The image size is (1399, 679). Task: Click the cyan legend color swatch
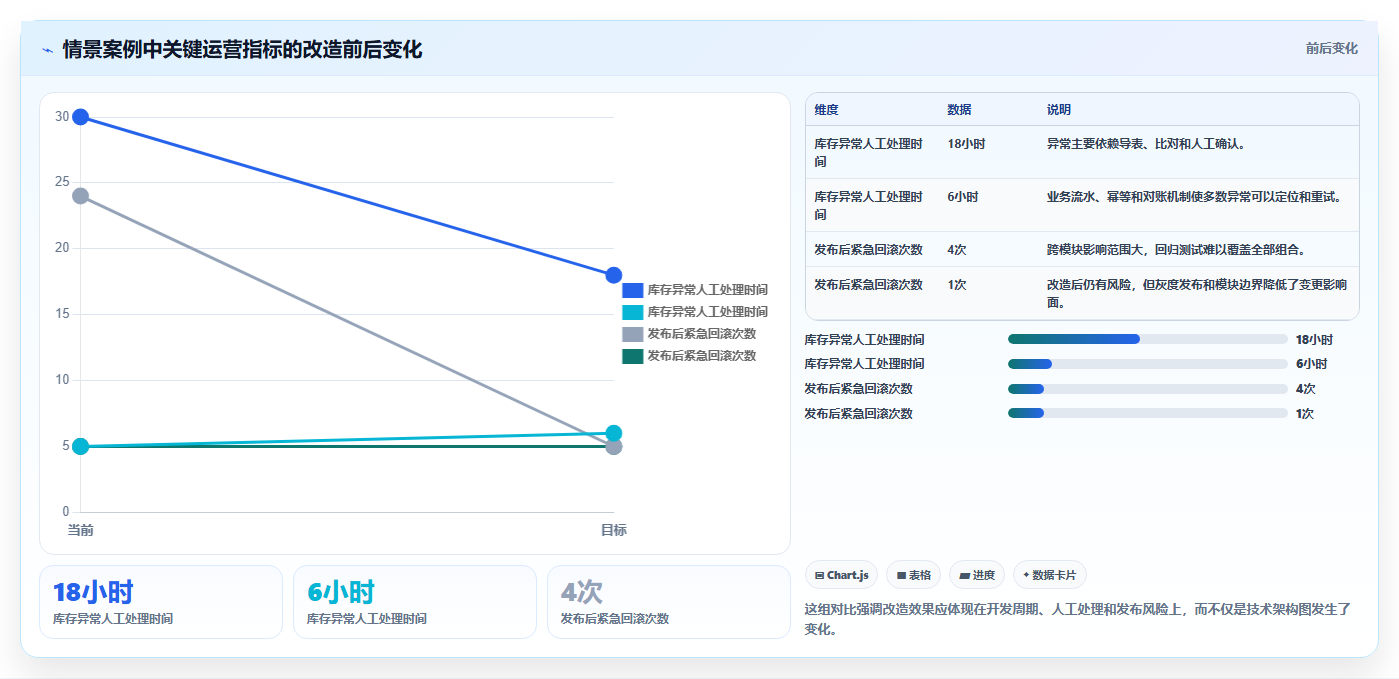[632, 312]
